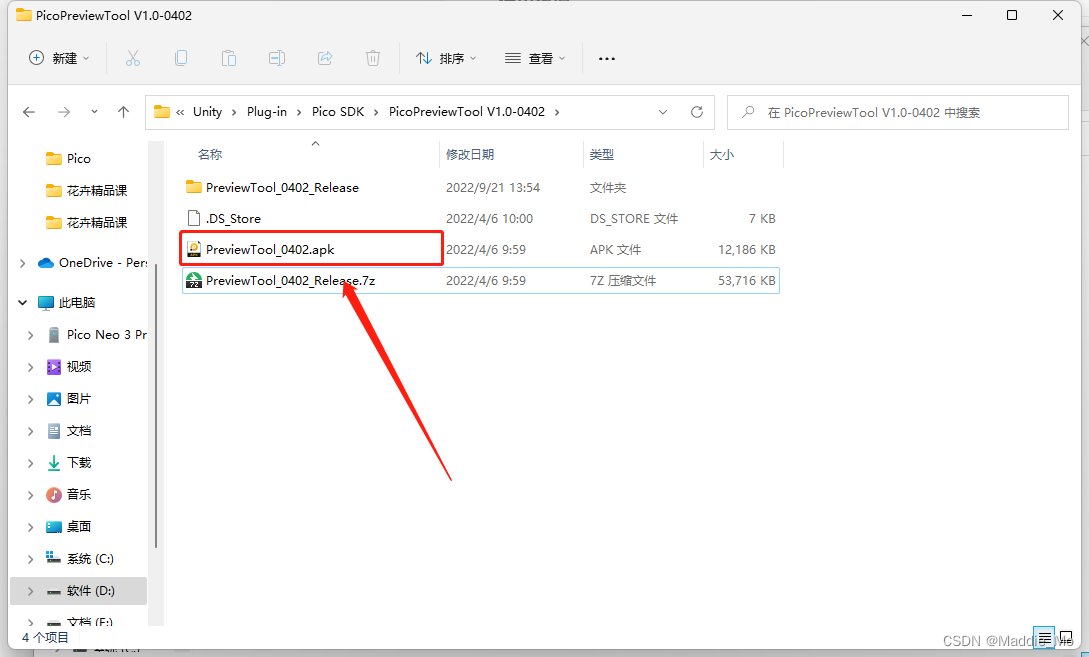This screenshot has height=657, width=1089.
Task: Open System 系统 (C:) drive
Action: 80,558
